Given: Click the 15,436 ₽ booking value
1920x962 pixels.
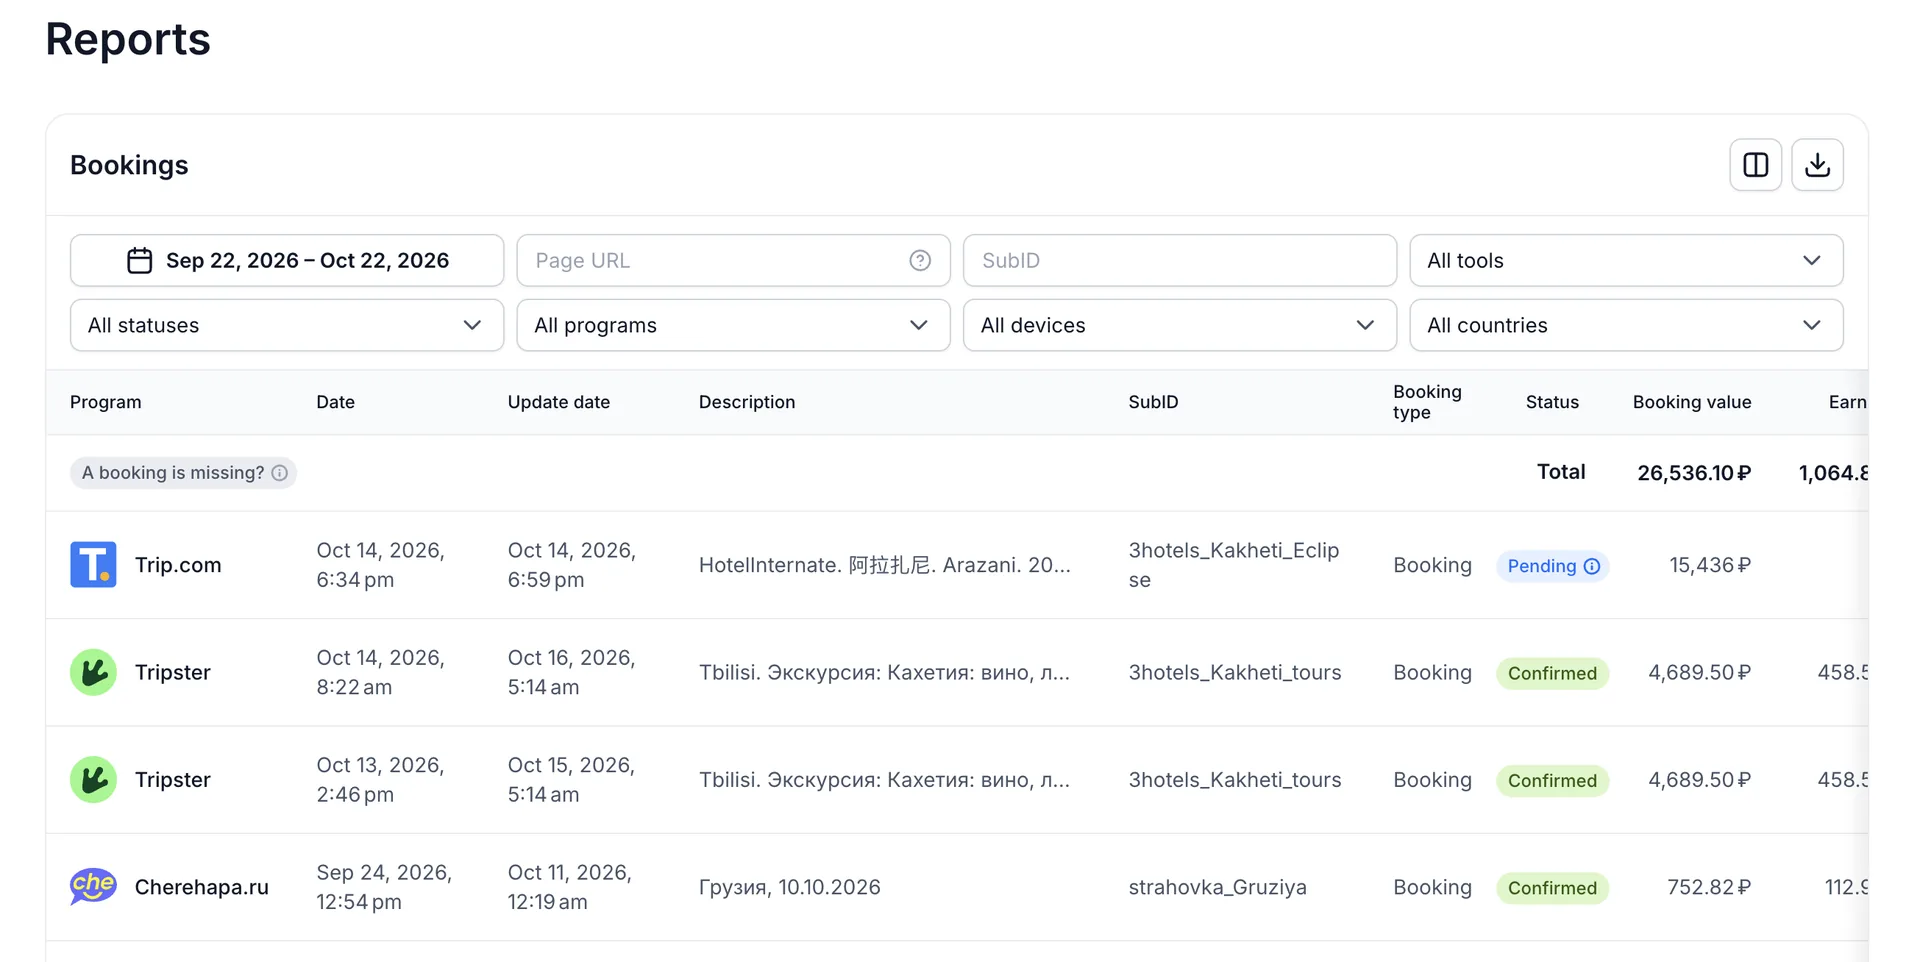Looking at the screenshot, I should tap(1710, 565).
